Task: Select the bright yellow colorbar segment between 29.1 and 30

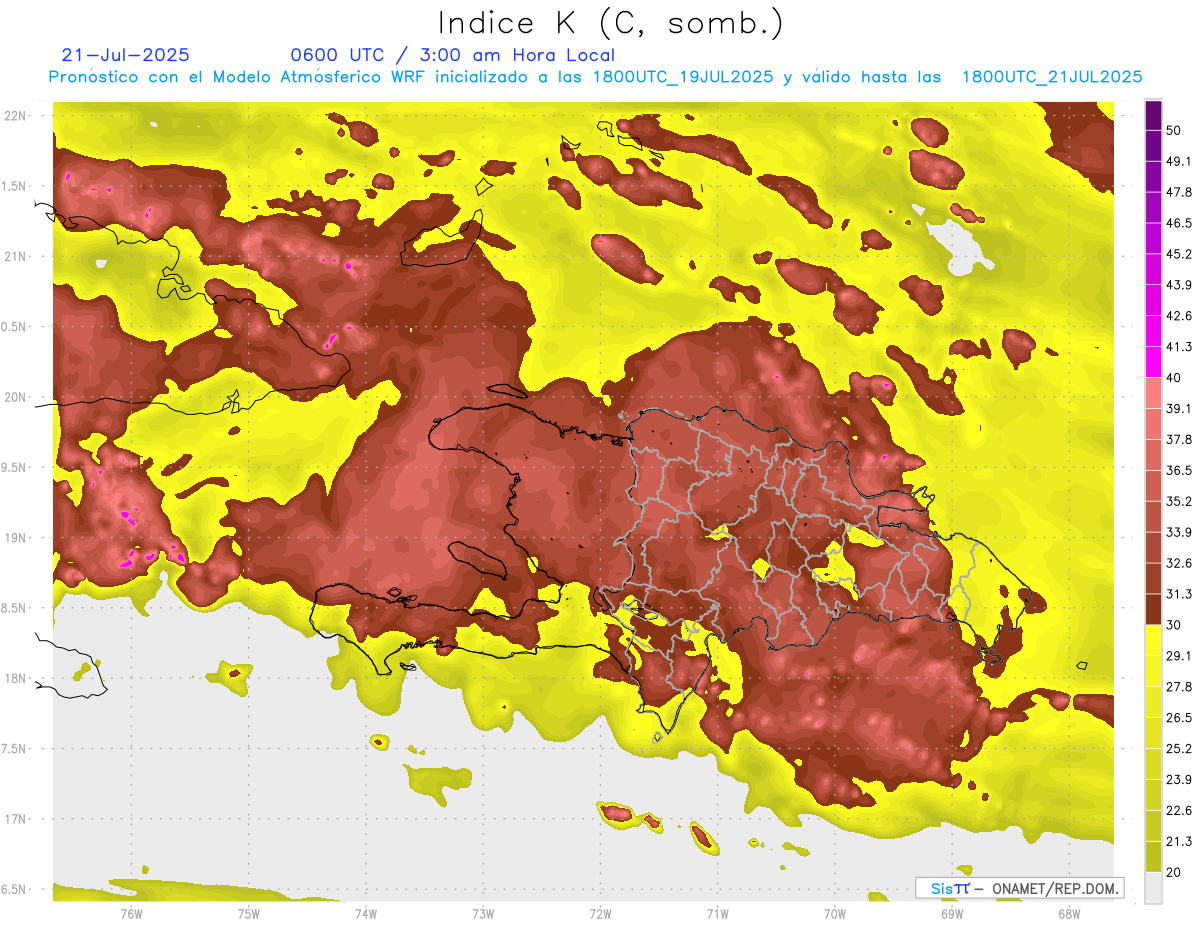Action: [1153, 640]
